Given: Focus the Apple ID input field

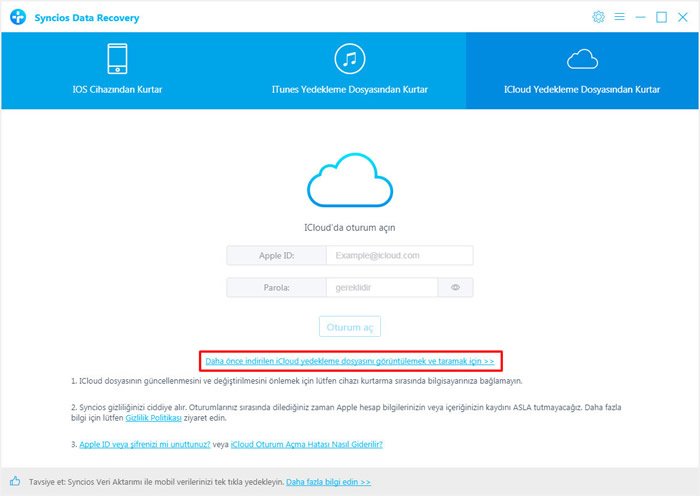Looking at the screenshot, I should coord(400,255).
